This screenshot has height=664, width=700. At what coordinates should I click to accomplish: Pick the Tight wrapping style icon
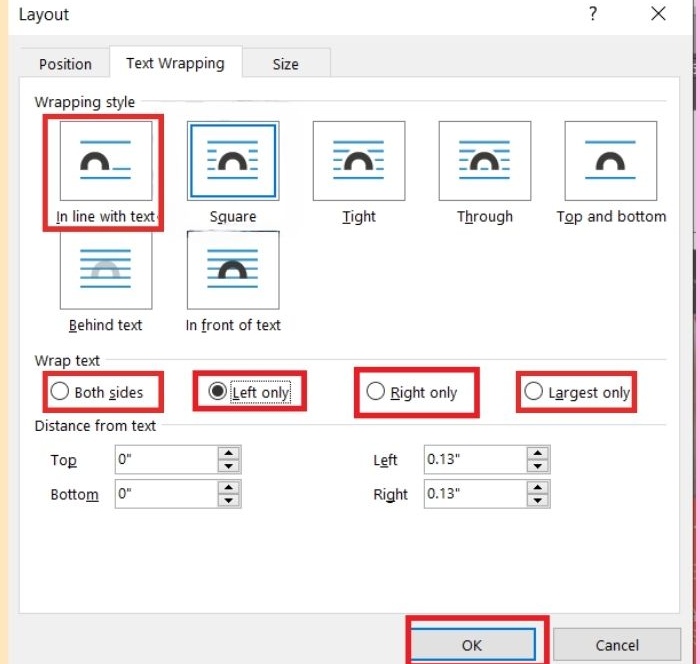point(358,161)
